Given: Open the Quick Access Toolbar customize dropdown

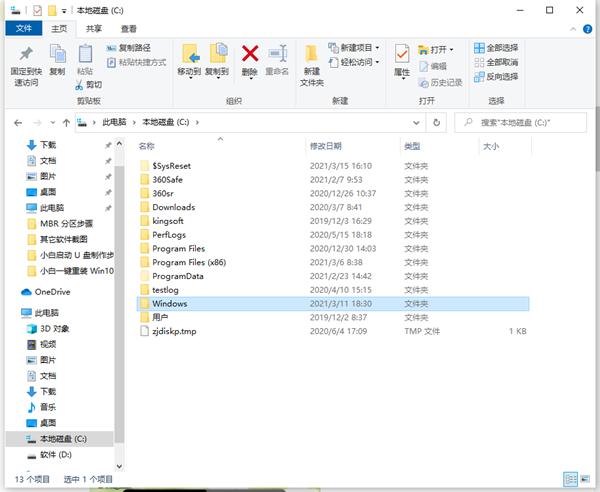Looking at the screenshot, I should [64, 11].
